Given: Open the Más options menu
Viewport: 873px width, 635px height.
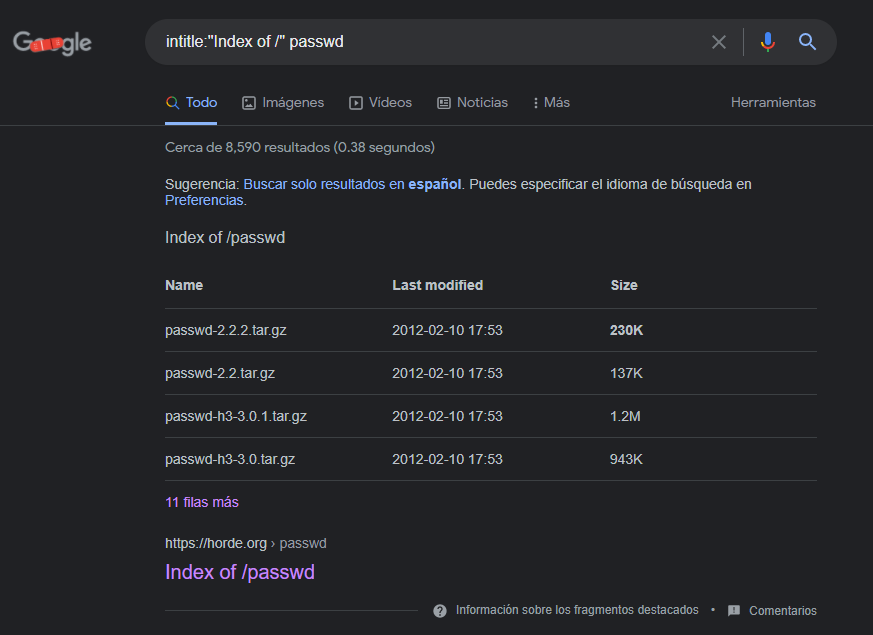Looking at the screenshot, I should click(x=551, y=102).
